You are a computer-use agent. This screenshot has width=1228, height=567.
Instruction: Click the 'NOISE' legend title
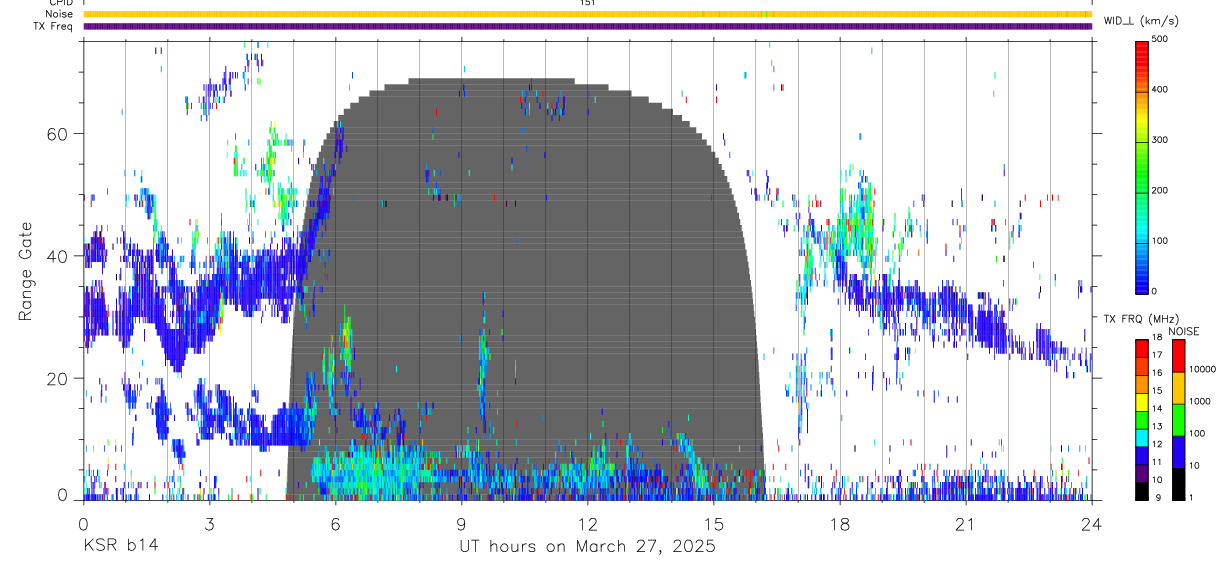(x=1183, y=331)
